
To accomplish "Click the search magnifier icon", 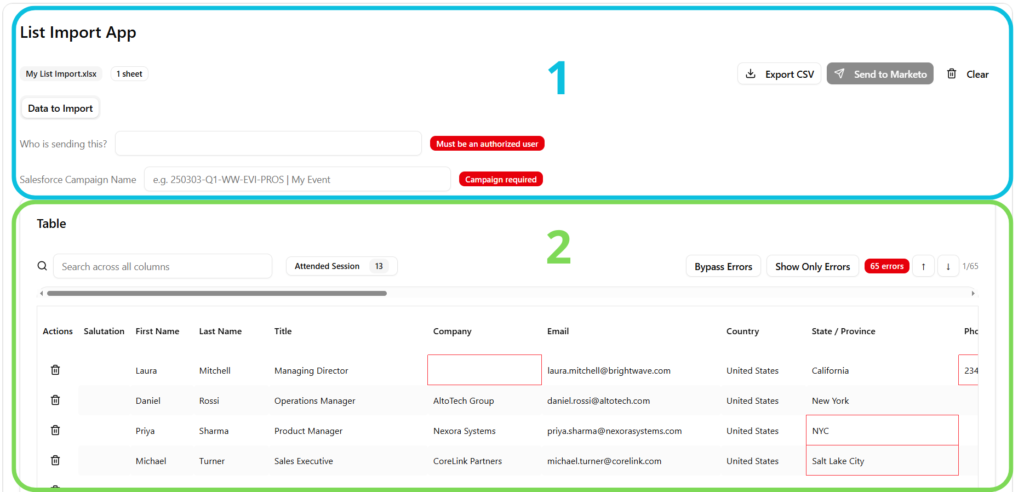I will 42,267.
